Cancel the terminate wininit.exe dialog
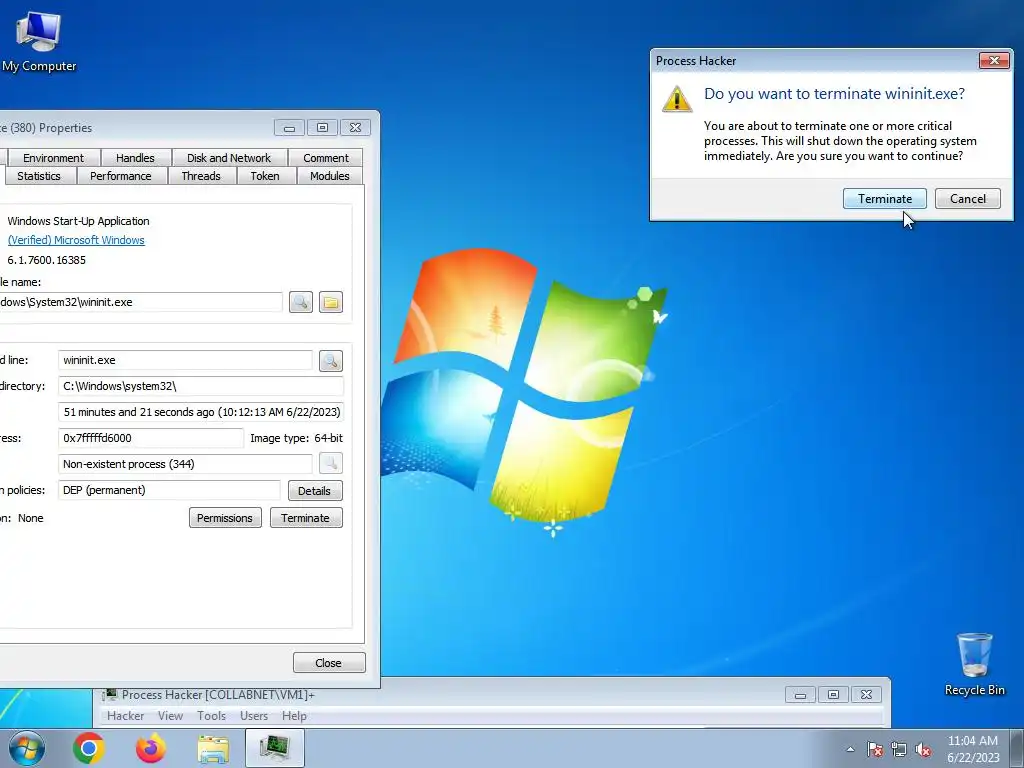Viewport: 1024px width, 768px height. point(967,199)
